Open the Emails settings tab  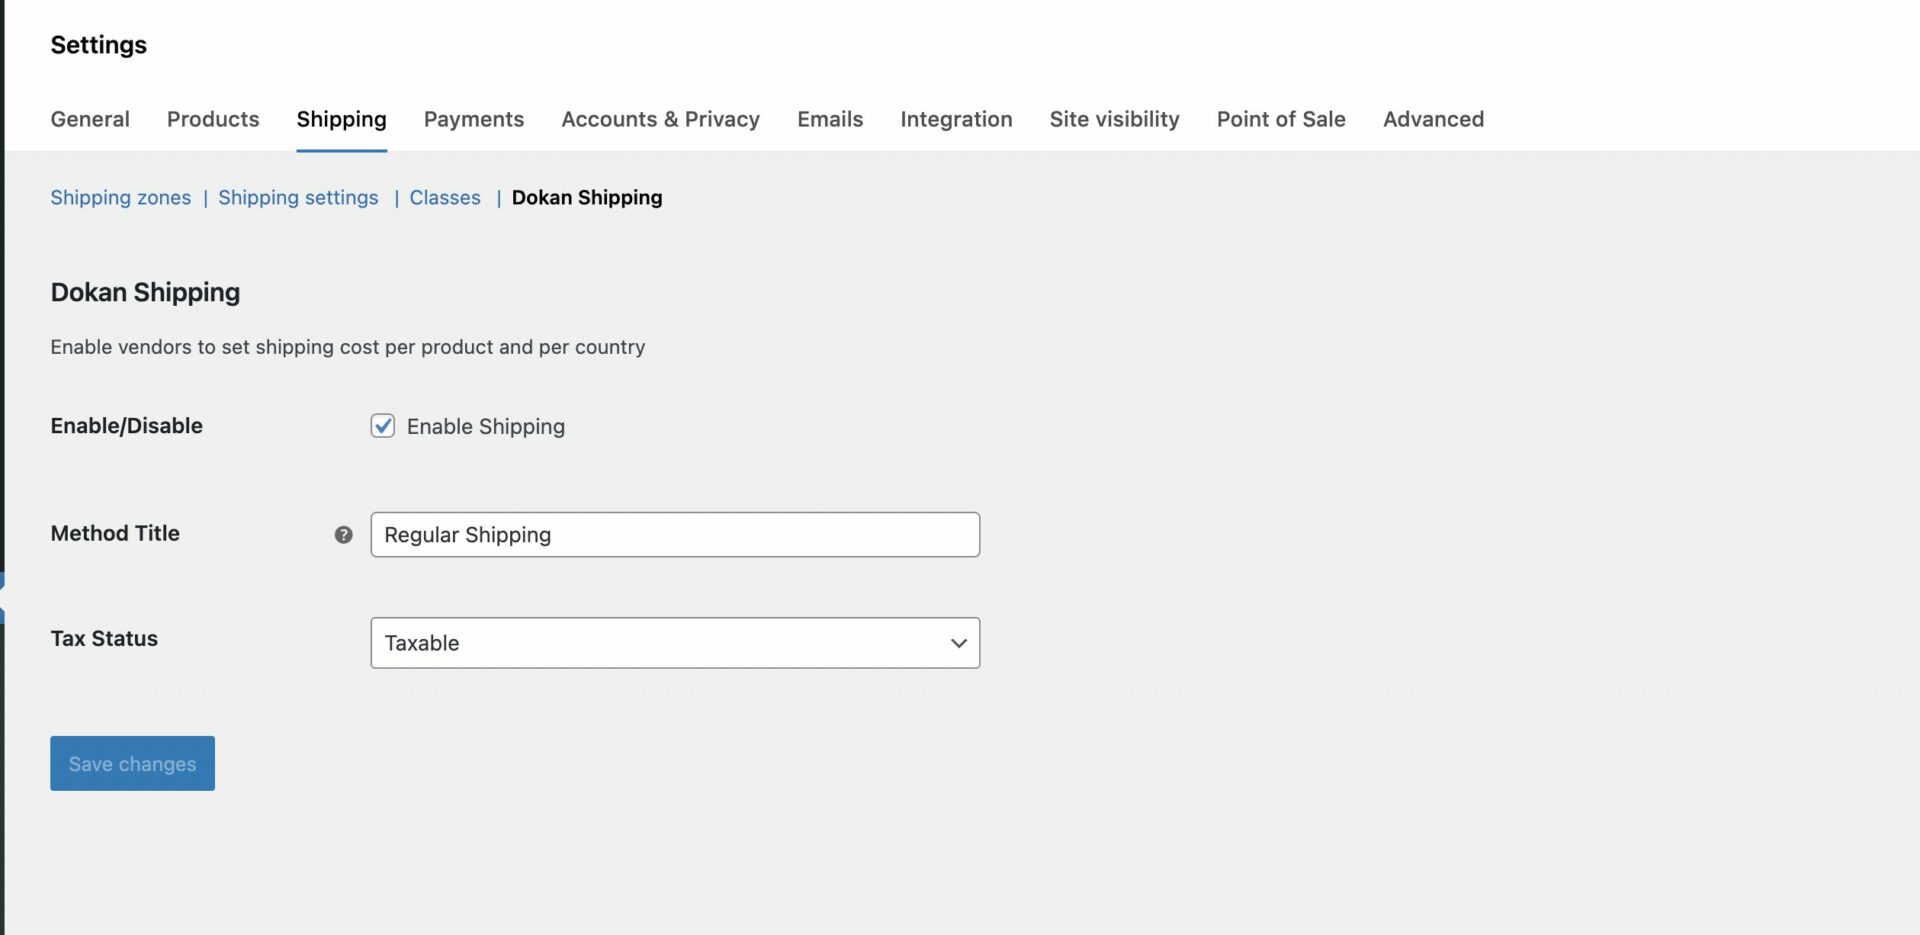pyautogui.click(x=829, y=119)
